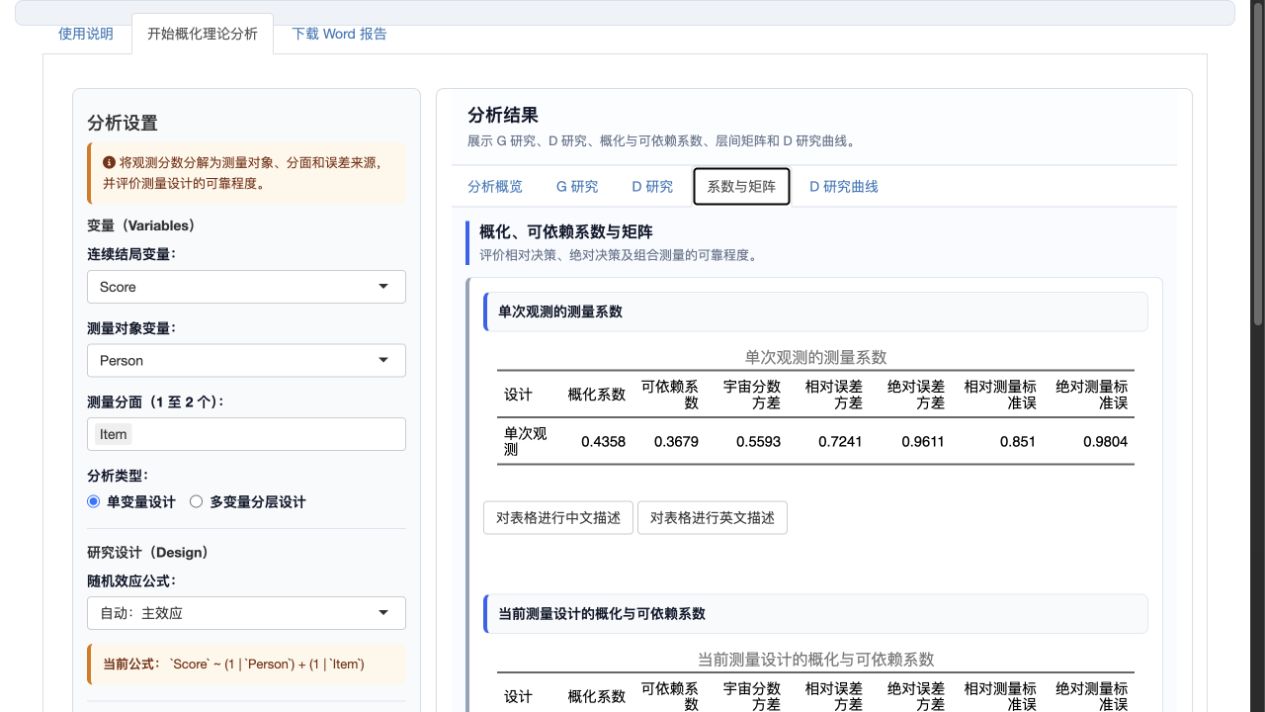The height and width of the screenshot is (712, 1265).
Task: Switch to 开始概化理论分析 tab
Action: [x=202, y=34]
